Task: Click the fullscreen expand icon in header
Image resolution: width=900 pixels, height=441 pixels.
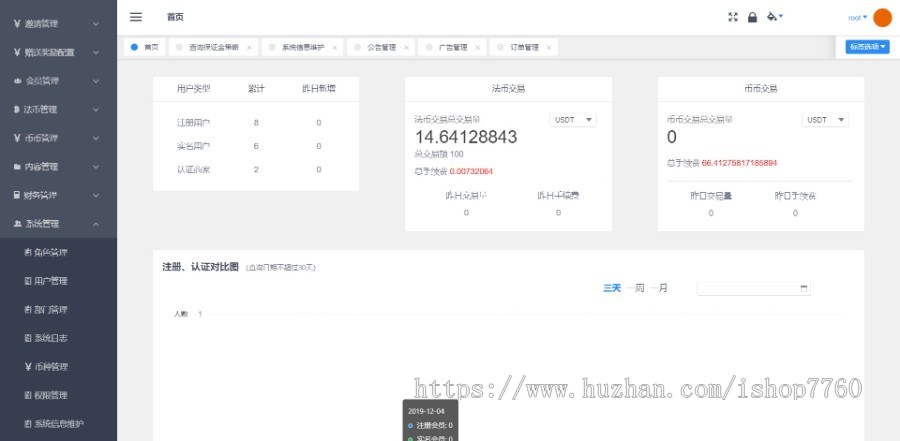Action: point(733,17)
